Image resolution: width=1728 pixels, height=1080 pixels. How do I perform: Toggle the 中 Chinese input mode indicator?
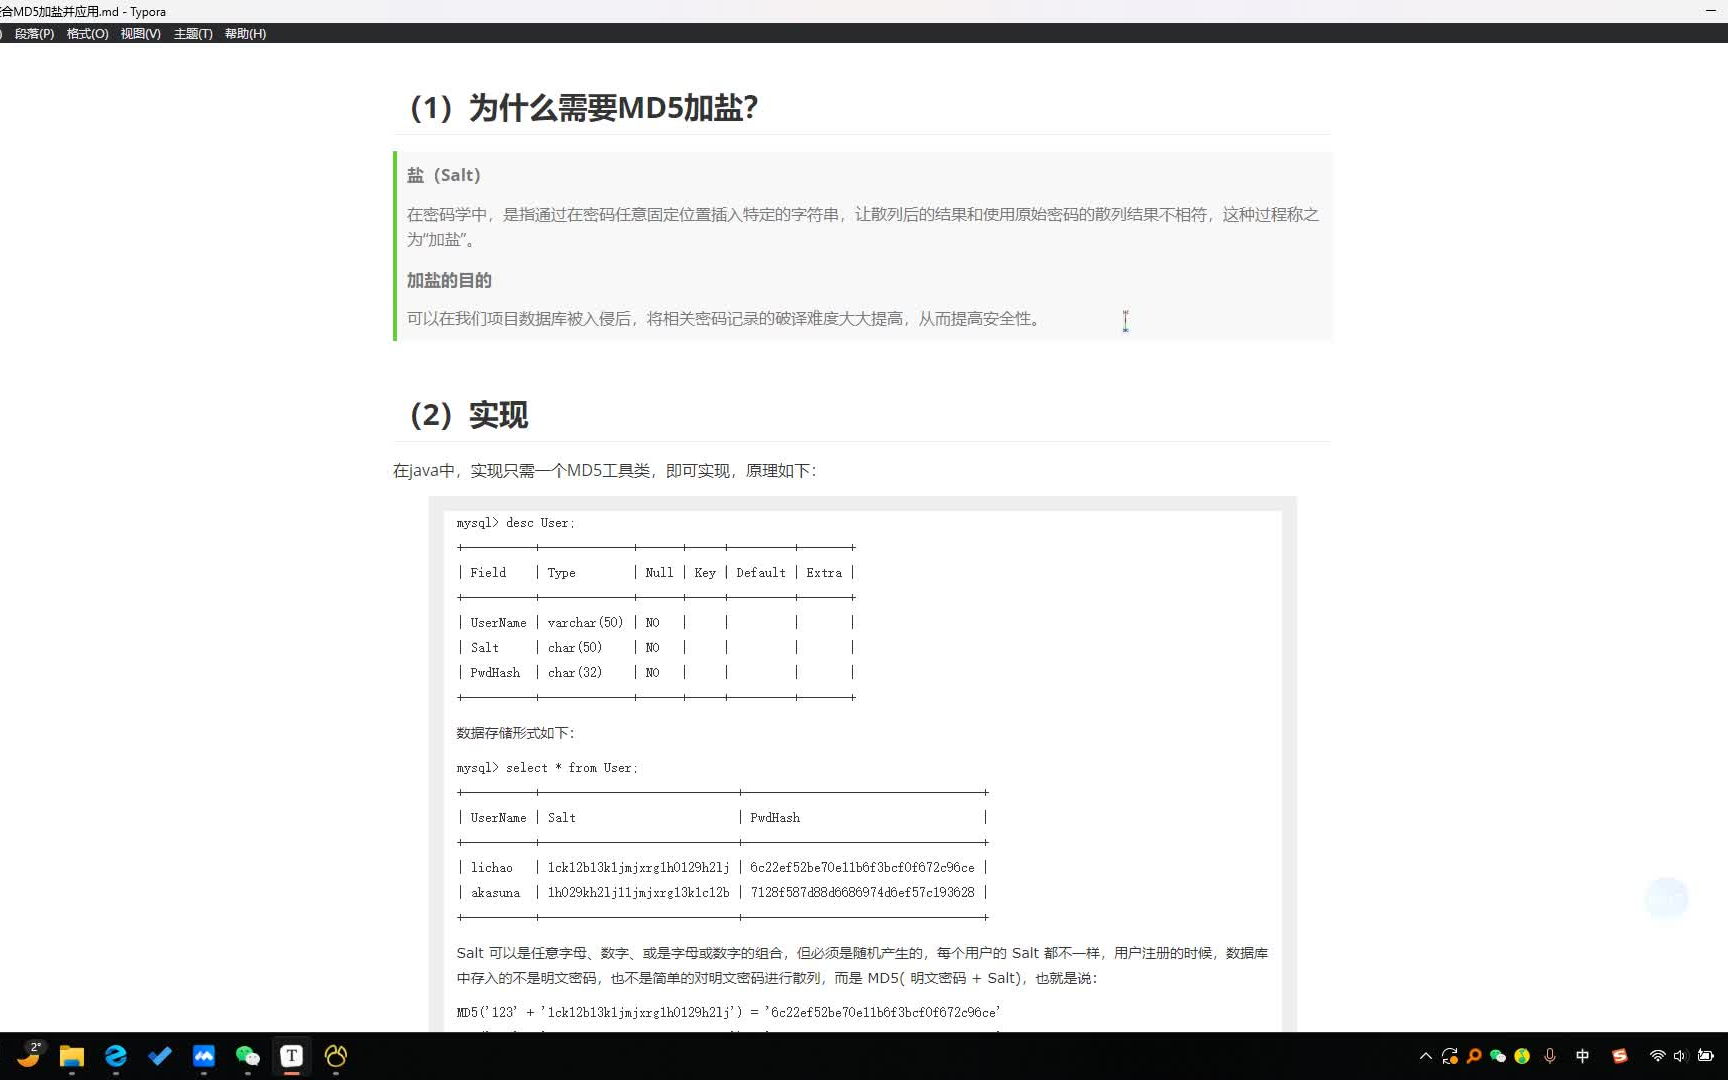point(1582,1056)
